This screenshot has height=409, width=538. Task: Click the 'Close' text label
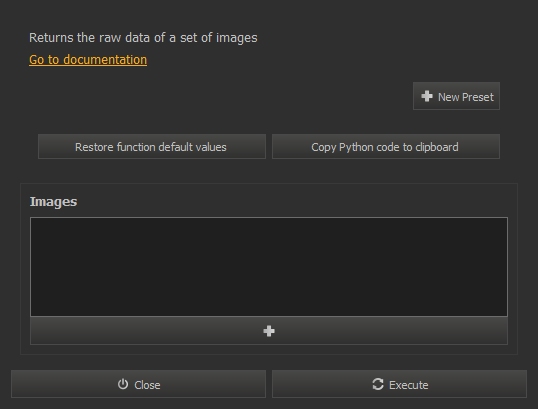pyautogui.click(x=147, y=385)
